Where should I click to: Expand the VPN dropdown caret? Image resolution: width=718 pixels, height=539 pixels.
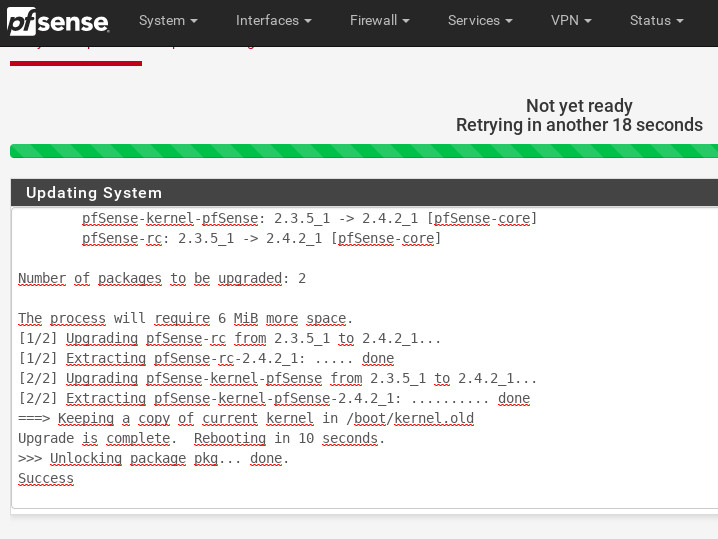[x=588, y=22]
